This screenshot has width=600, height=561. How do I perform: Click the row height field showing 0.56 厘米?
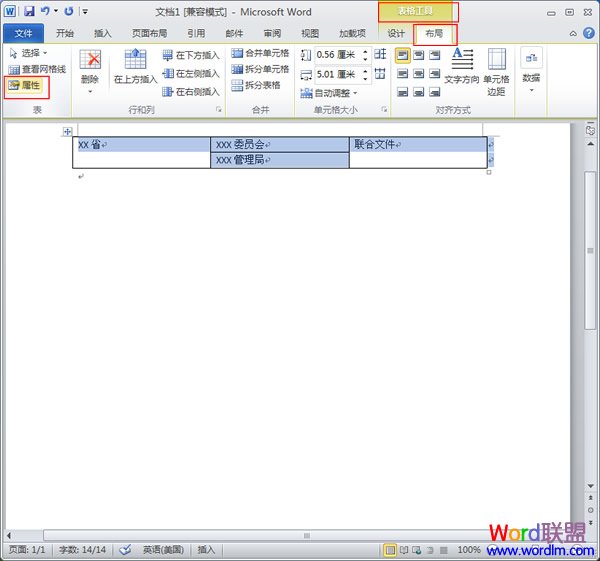tap(338, 55)
